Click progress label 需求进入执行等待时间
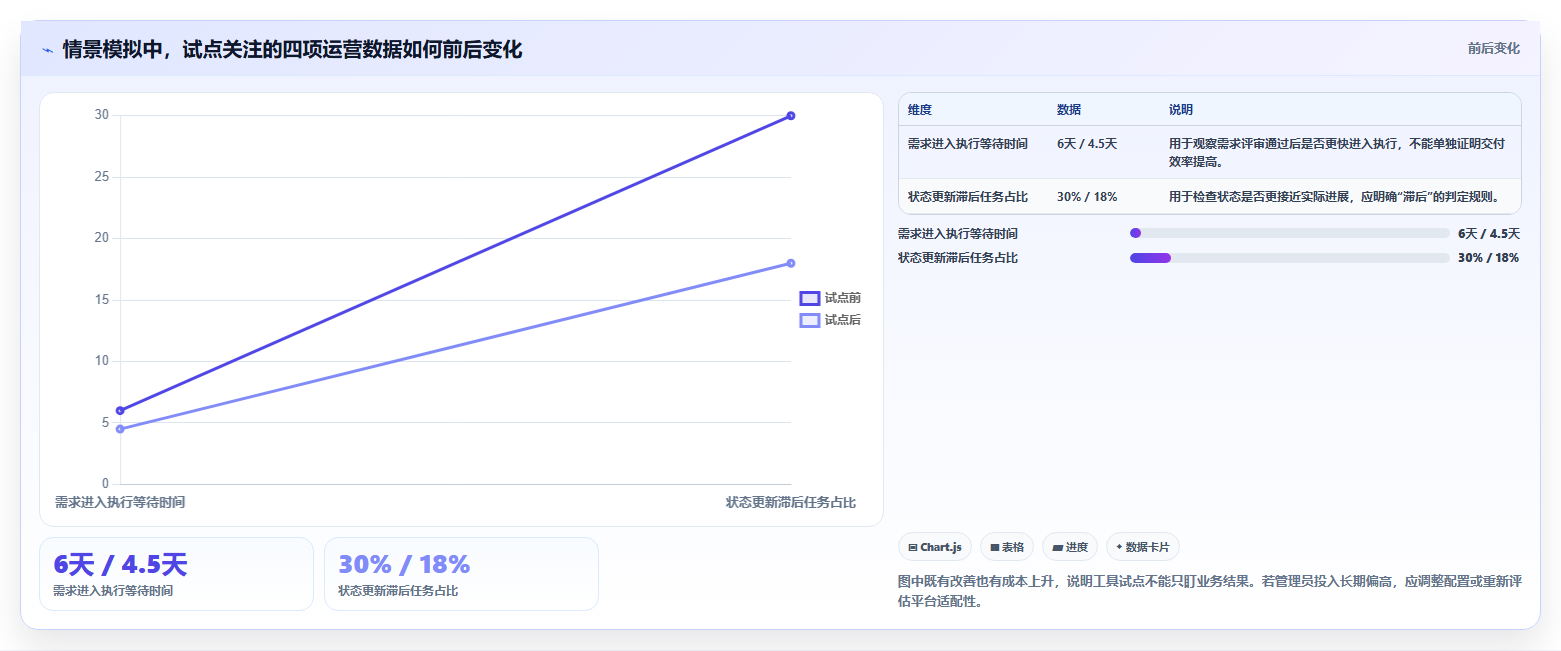 958,233
